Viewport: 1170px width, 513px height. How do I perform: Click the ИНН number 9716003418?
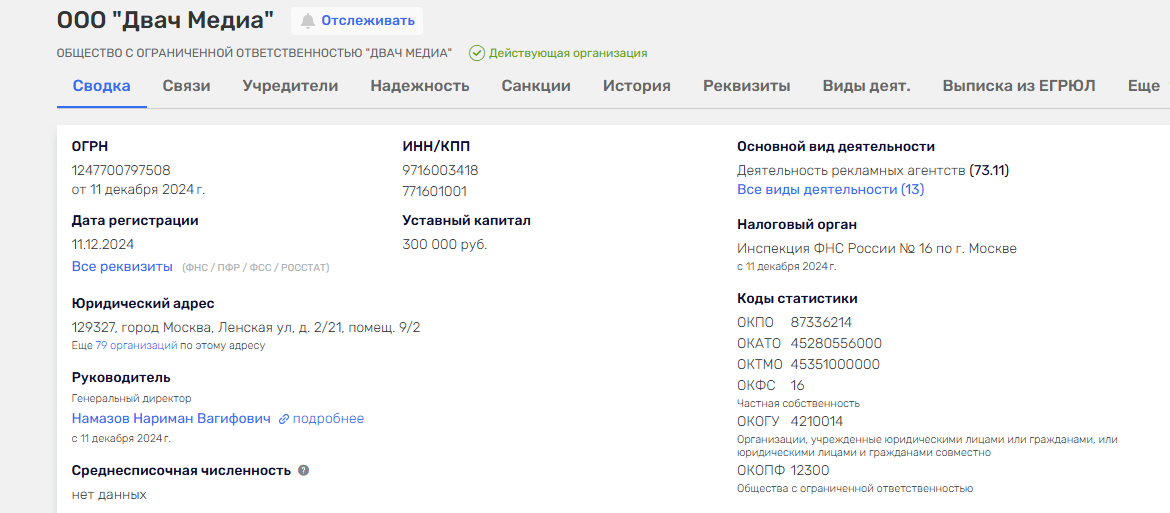440,170
